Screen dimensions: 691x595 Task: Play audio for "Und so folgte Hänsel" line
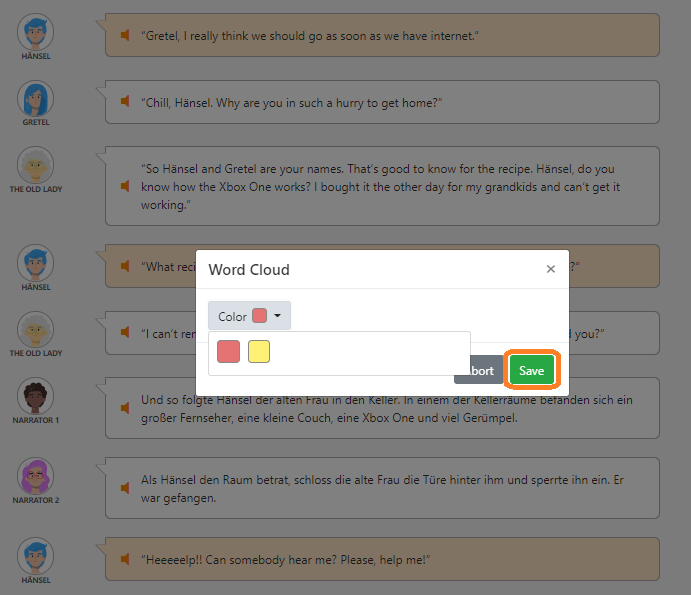(x=125, y=408)
